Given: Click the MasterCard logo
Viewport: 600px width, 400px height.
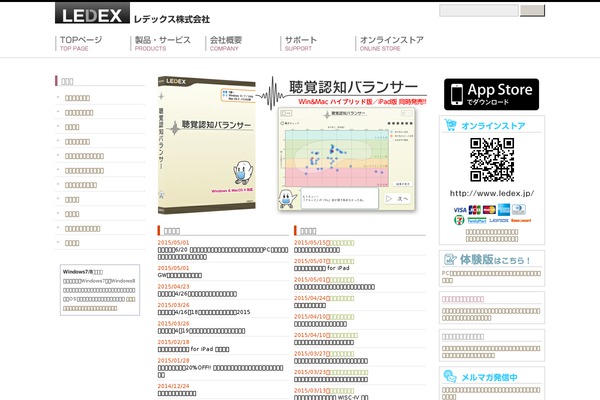Looking at the screenshot, I should click(489, 210).
